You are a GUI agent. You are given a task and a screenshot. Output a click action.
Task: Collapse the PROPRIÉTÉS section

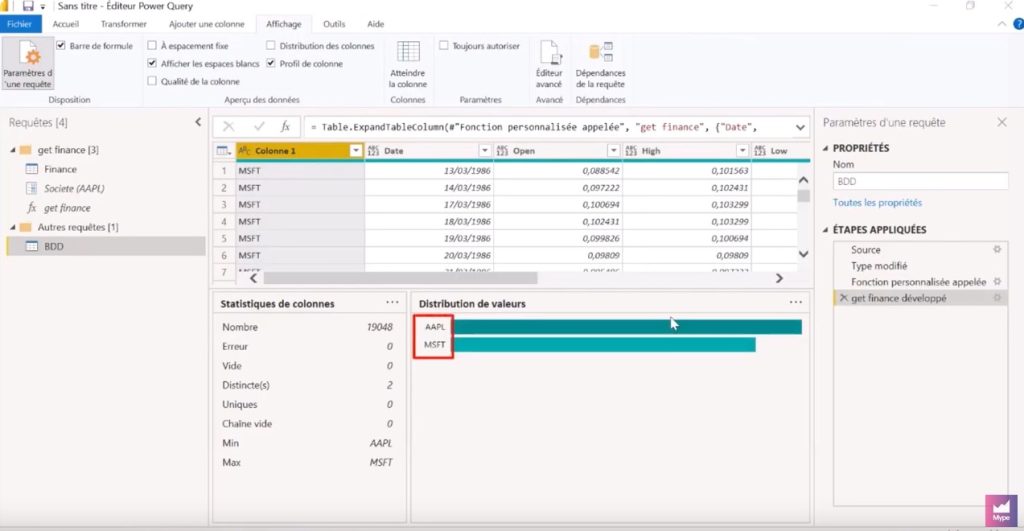(x=825, y=148)
